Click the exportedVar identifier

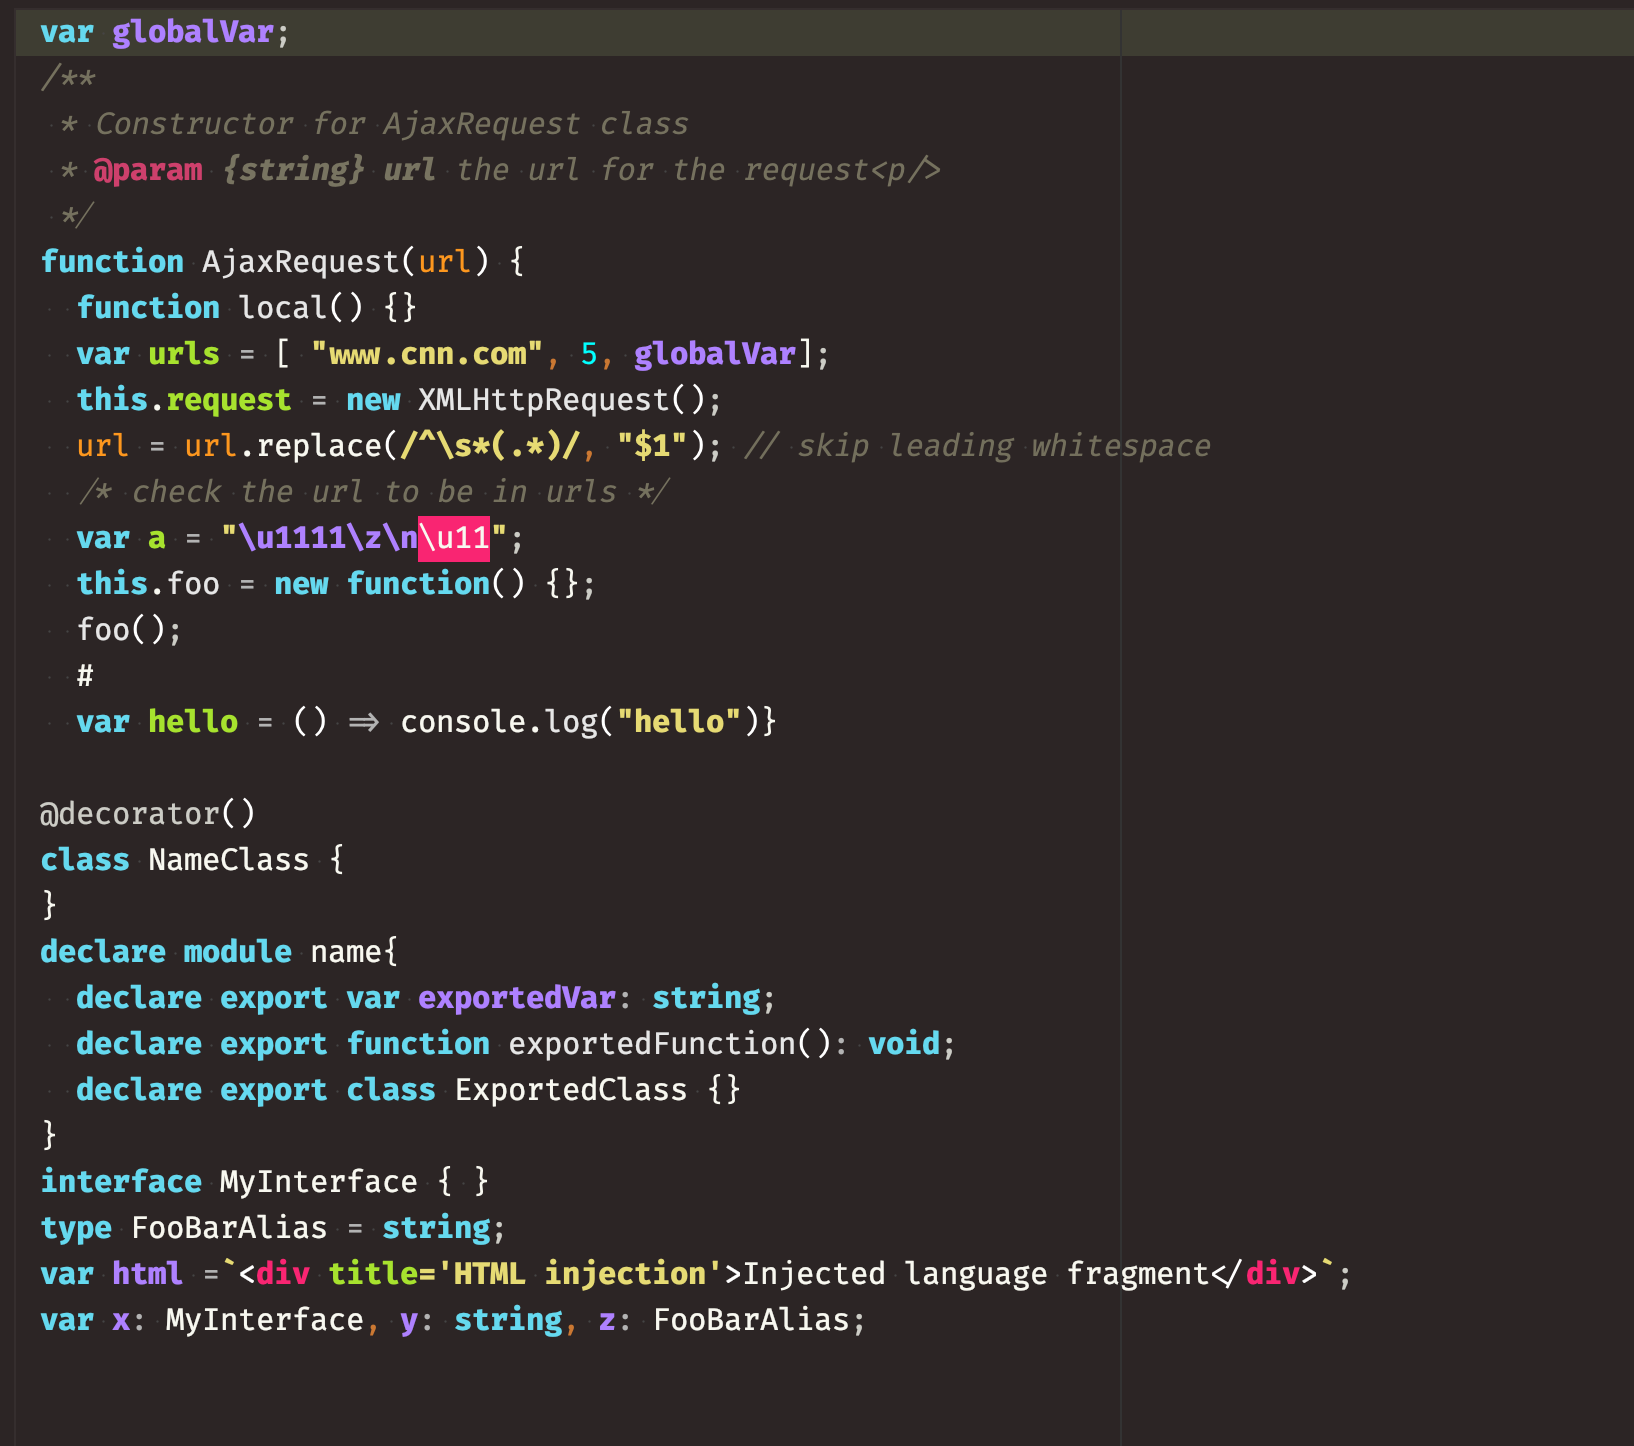coord(517,998)
